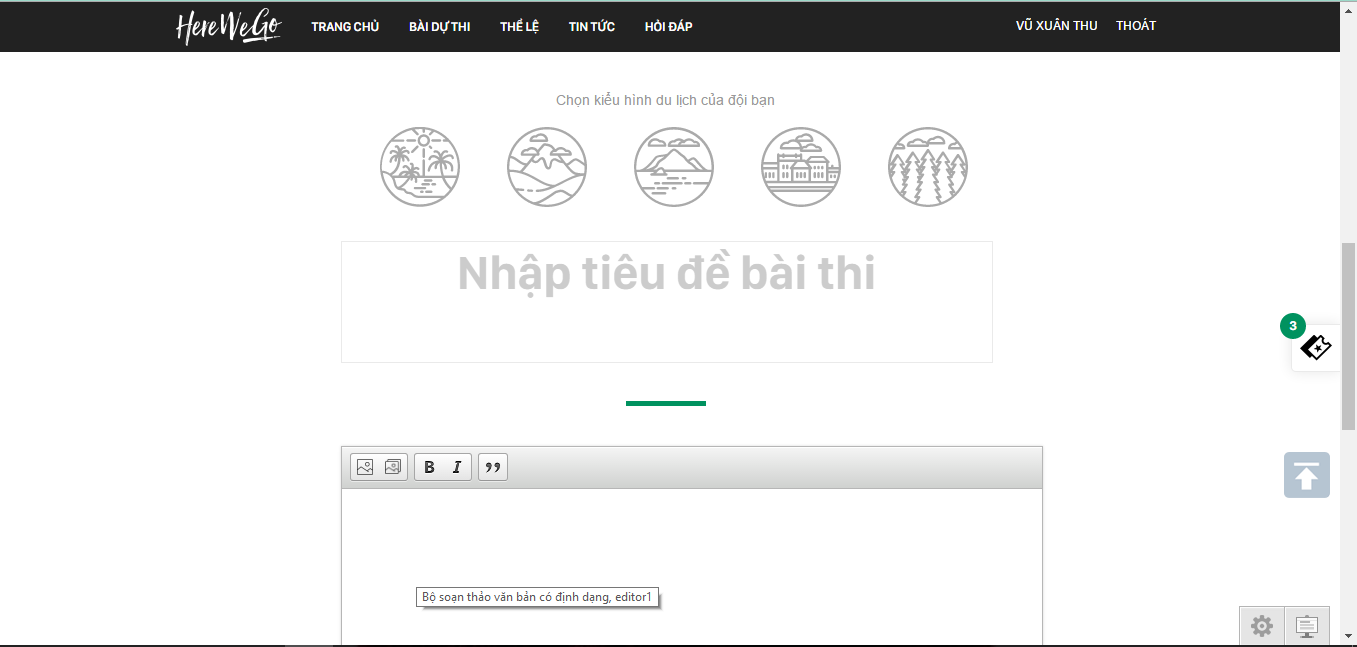Log out with the THOÁT link
The image size is (1357, 647).
(x=1136, y=26)
